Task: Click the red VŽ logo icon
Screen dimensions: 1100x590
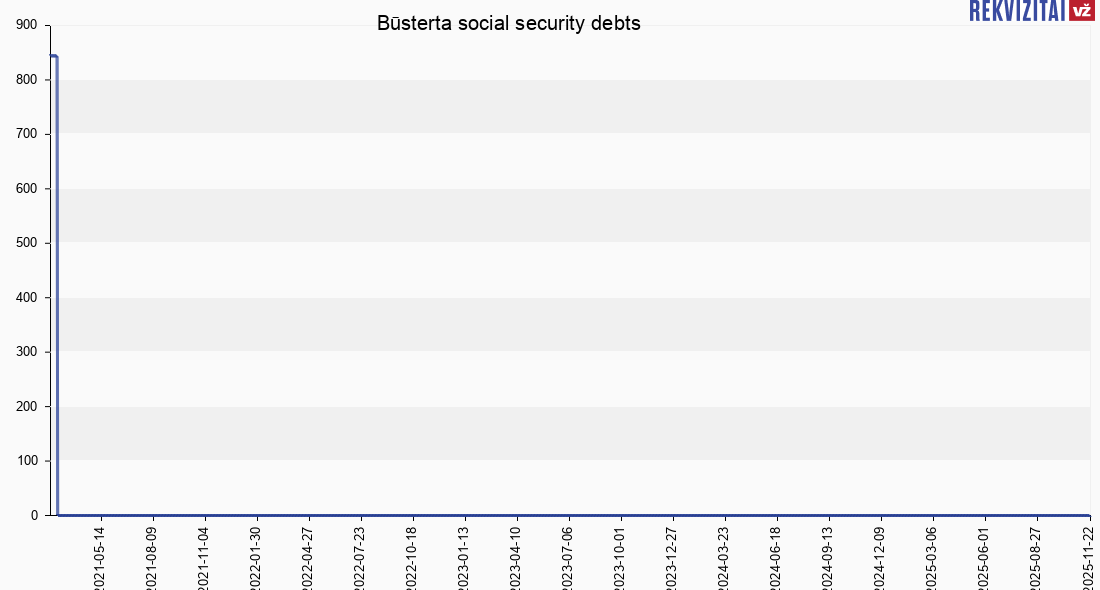Action: click(x=1081, y=10)
